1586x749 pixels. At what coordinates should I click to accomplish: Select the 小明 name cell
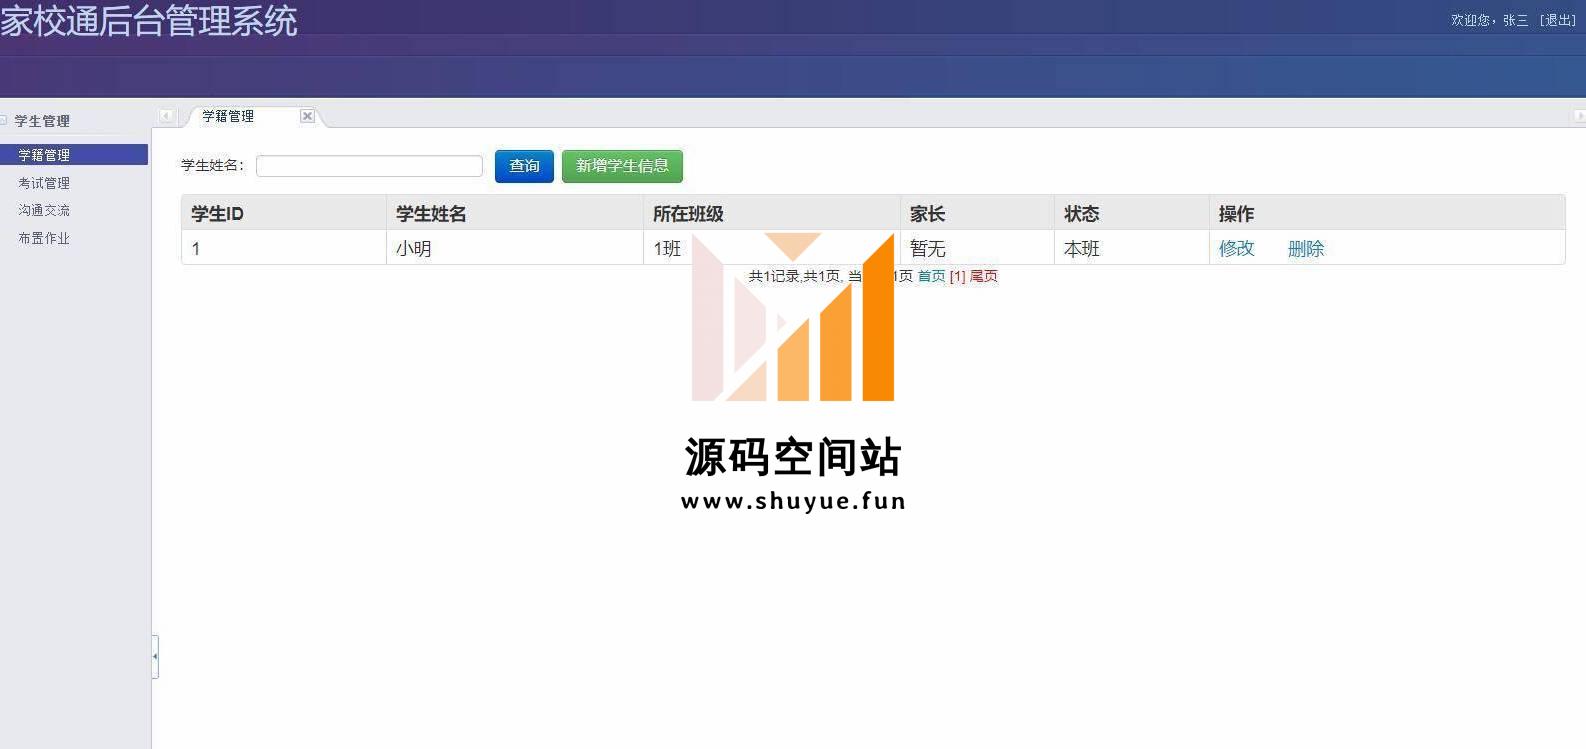515,248
